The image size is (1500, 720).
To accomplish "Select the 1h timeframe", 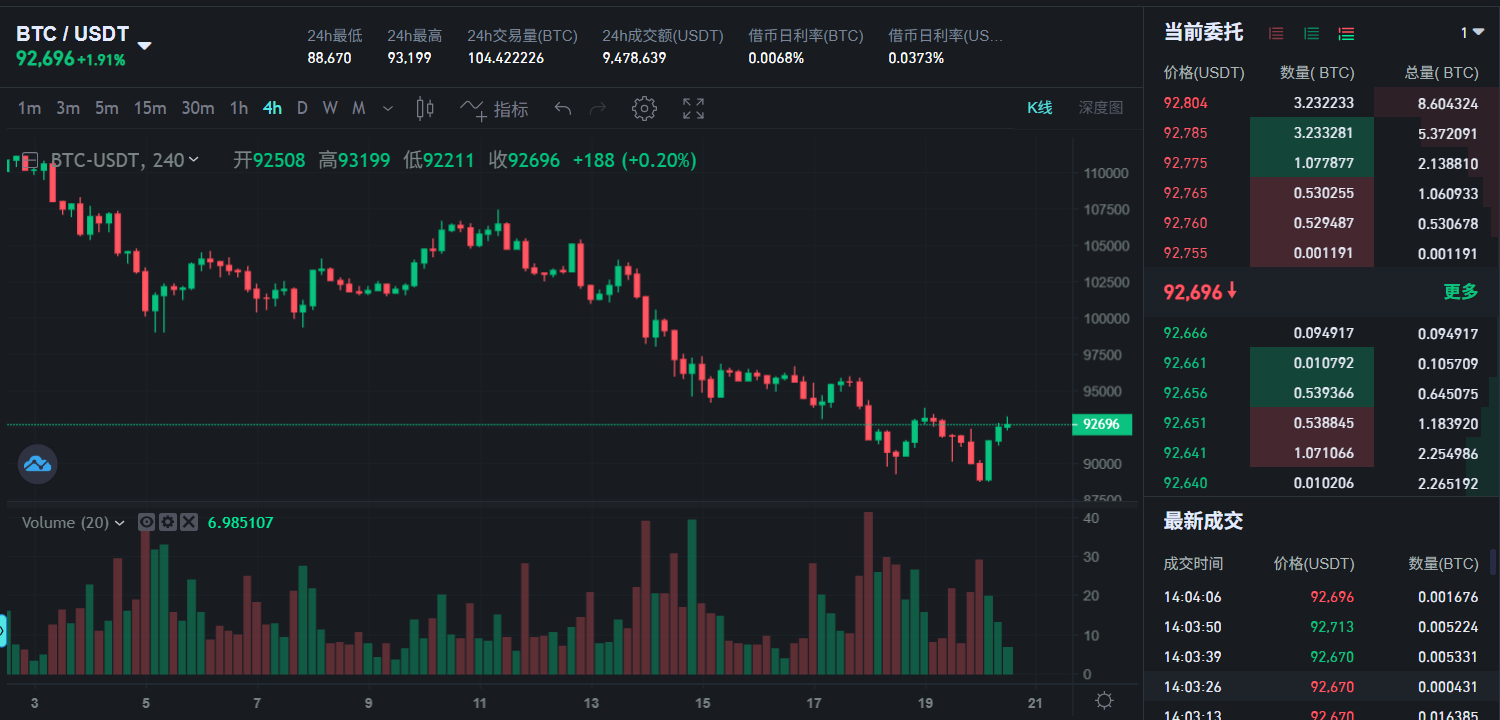I will coord(239,109).
